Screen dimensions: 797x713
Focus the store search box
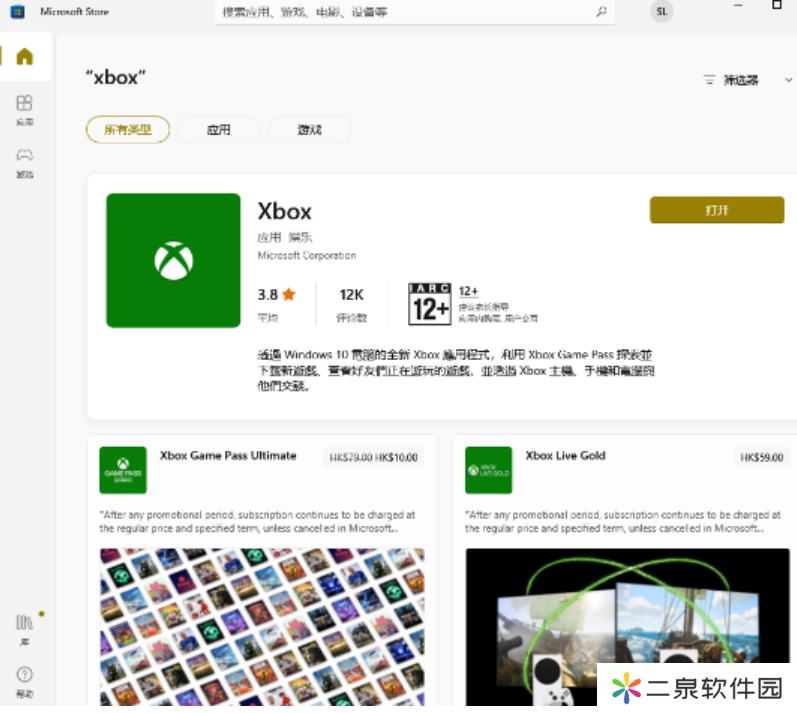tap(414, 12)
